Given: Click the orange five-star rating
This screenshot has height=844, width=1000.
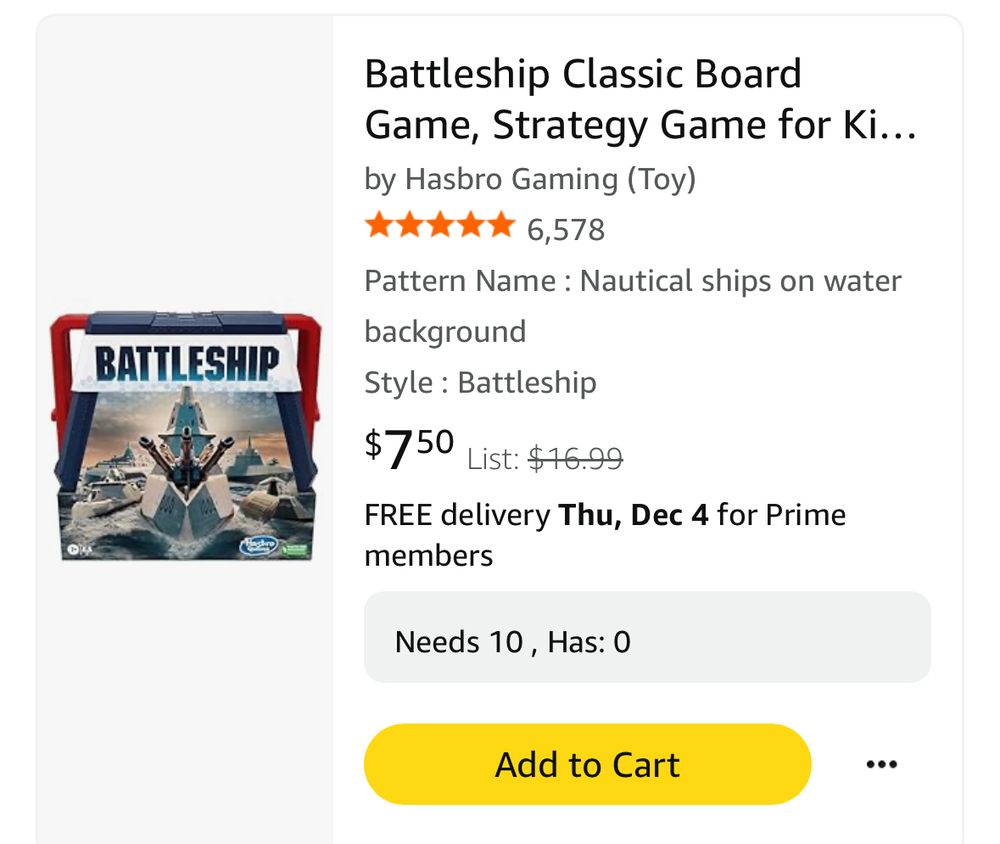Looking at the screenshot, I should [439, 227].
